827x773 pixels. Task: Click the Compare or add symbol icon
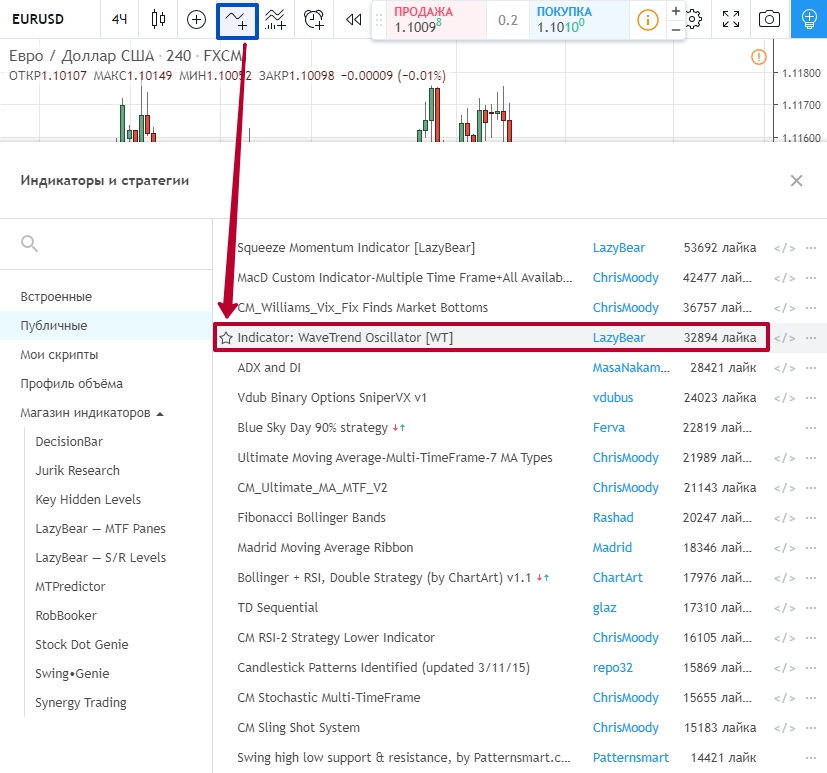click(x=197, y=19)
